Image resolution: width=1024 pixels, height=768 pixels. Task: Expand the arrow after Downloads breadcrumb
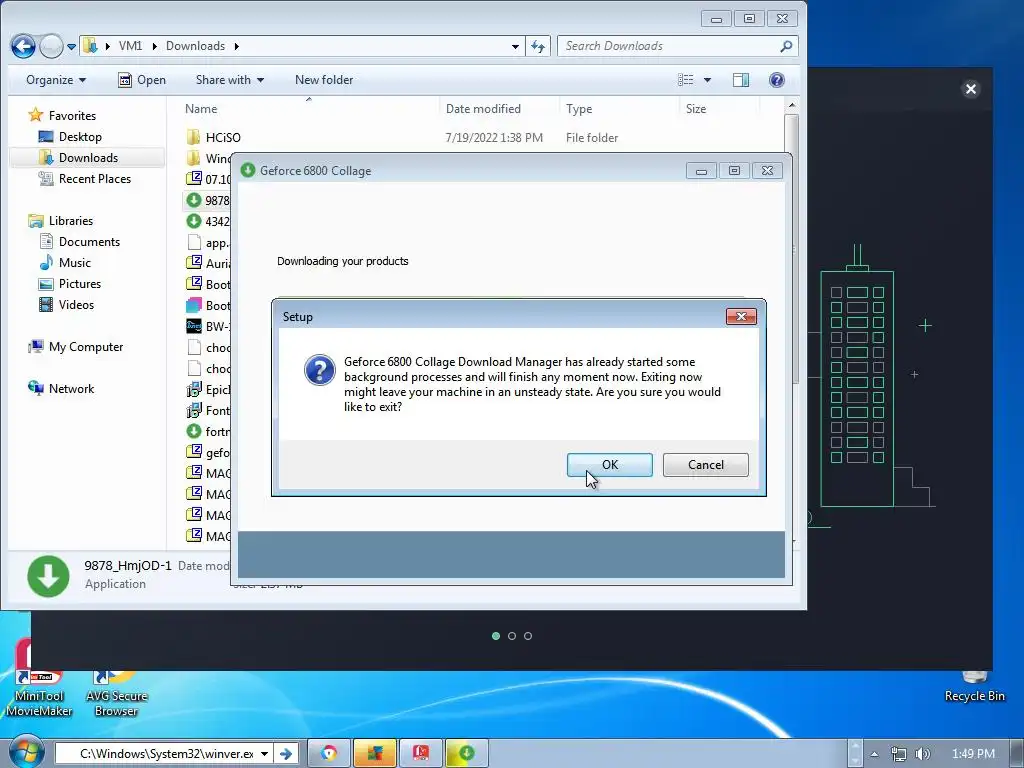tap(236, 46)
